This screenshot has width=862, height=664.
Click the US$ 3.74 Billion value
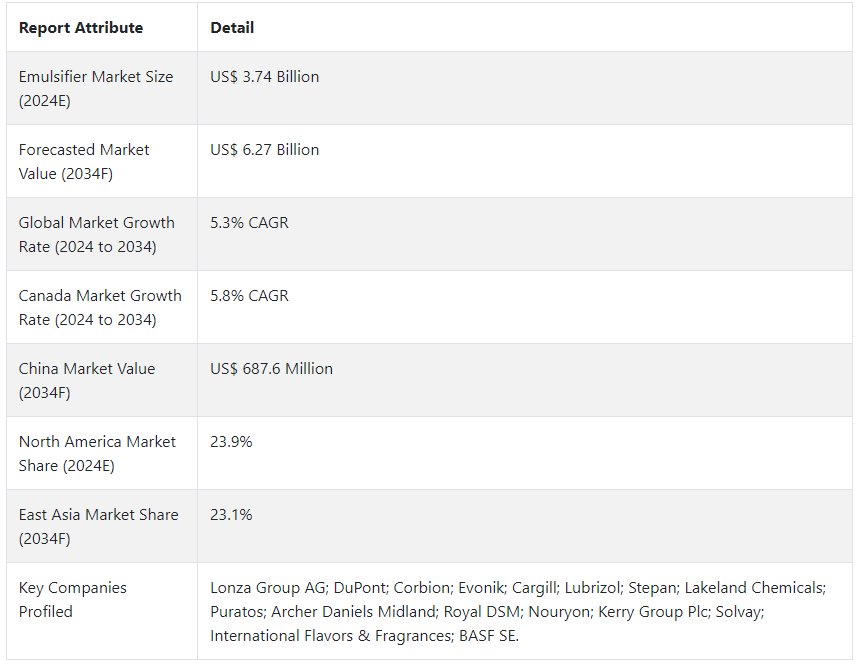264,76
